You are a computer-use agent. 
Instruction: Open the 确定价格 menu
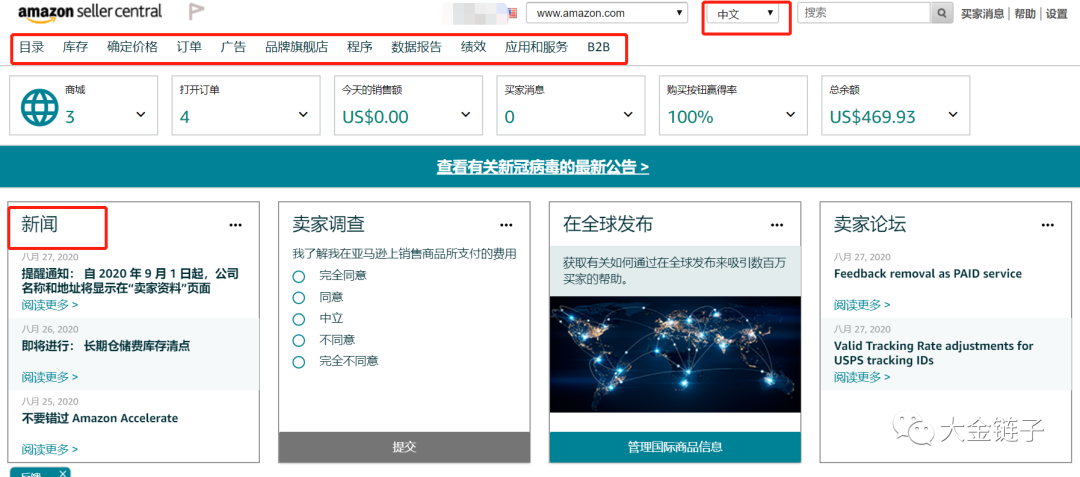coord(132,47)
